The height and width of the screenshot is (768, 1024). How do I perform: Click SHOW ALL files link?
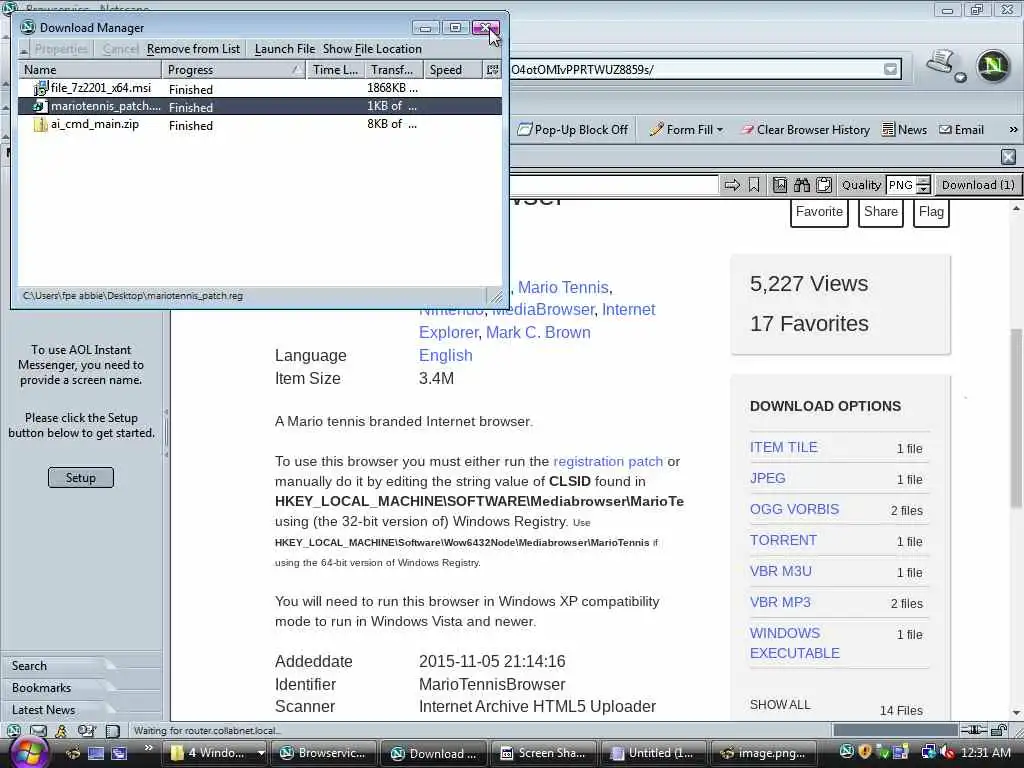[780, 705]
